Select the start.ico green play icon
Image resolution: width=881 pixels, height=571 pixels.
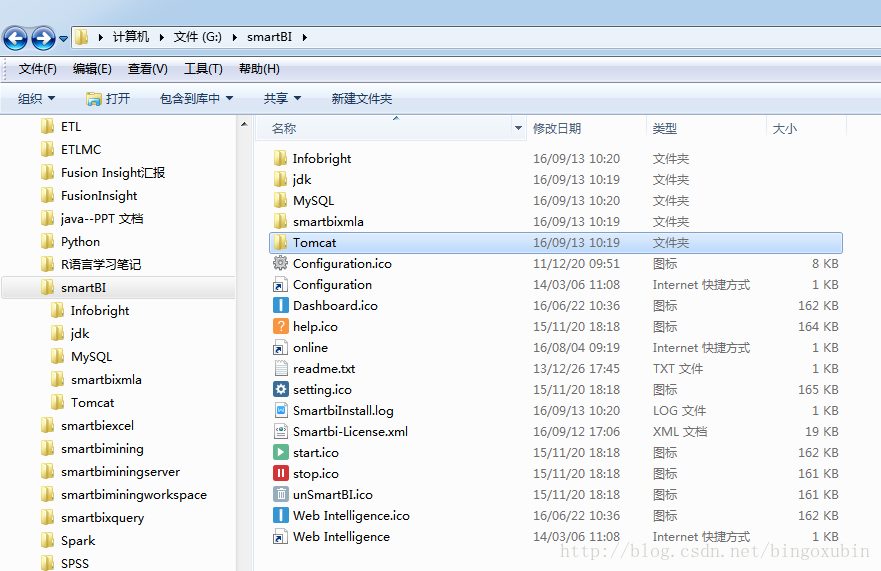tap(280, 452)
